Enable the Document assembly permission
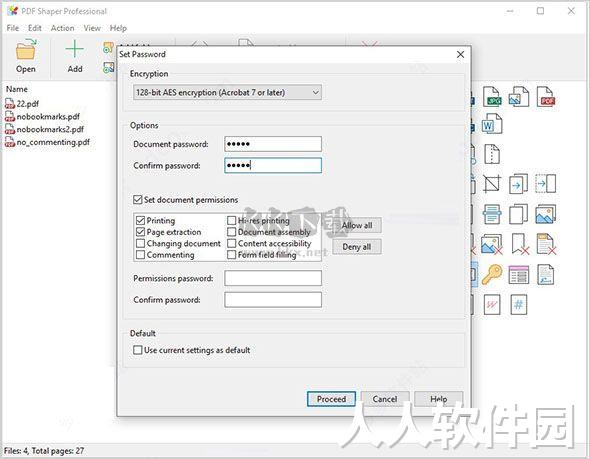This screenshot has width=590, height=459. click(231, 232)
